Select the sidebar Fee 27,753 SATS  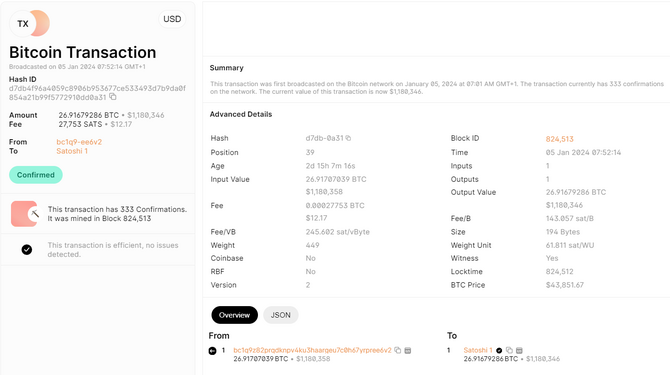click(80, 124)
